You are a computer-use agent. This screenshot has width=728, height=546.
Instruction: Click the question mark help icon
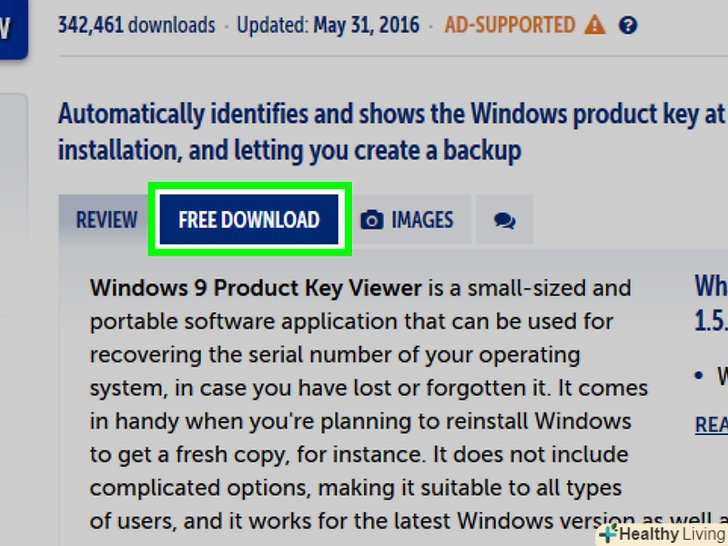(x=628, y=25)
